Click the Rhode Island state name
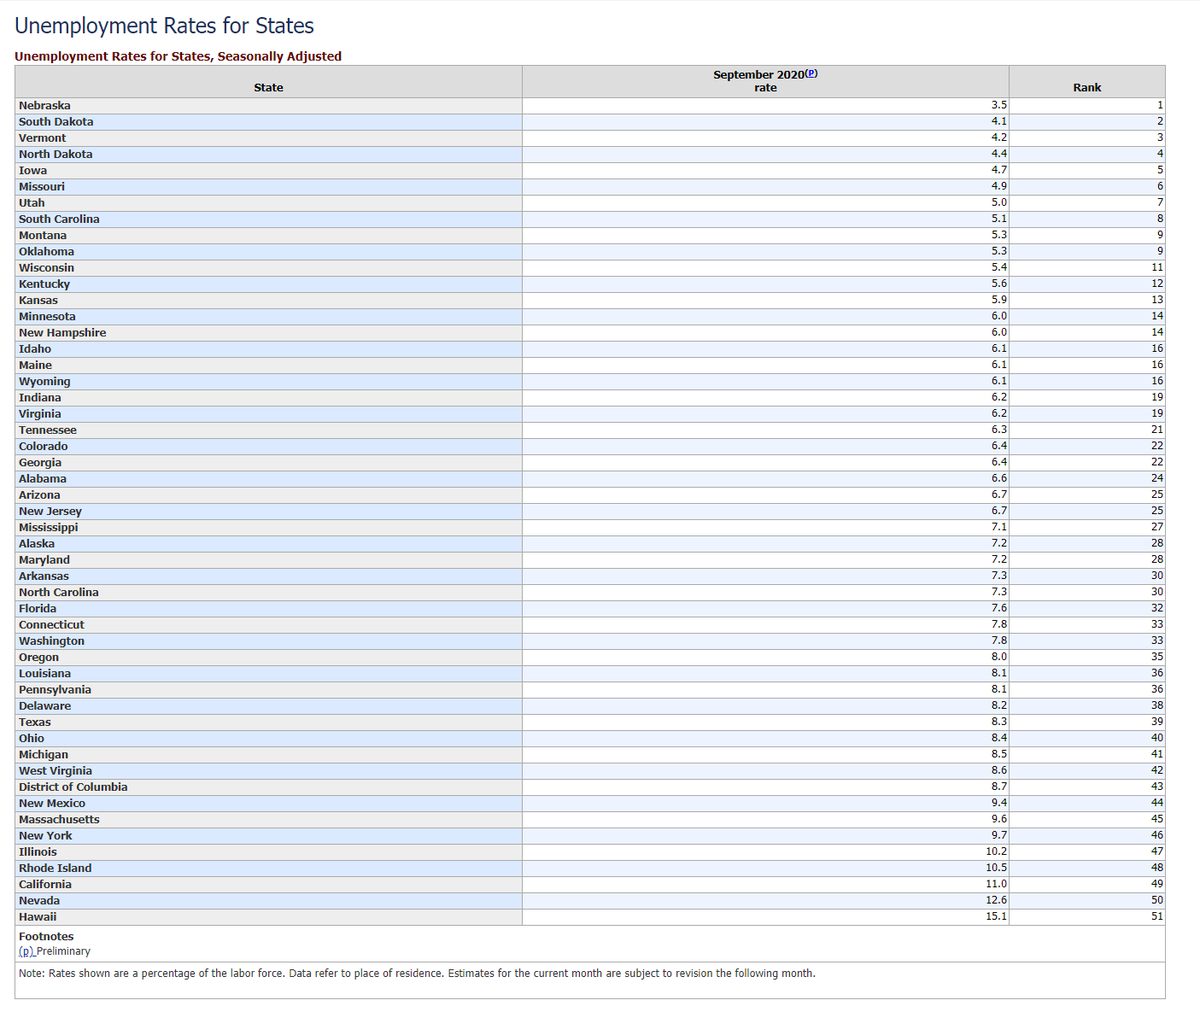This screenshot has height=1012, width=1200. click(x=55, y=868)
